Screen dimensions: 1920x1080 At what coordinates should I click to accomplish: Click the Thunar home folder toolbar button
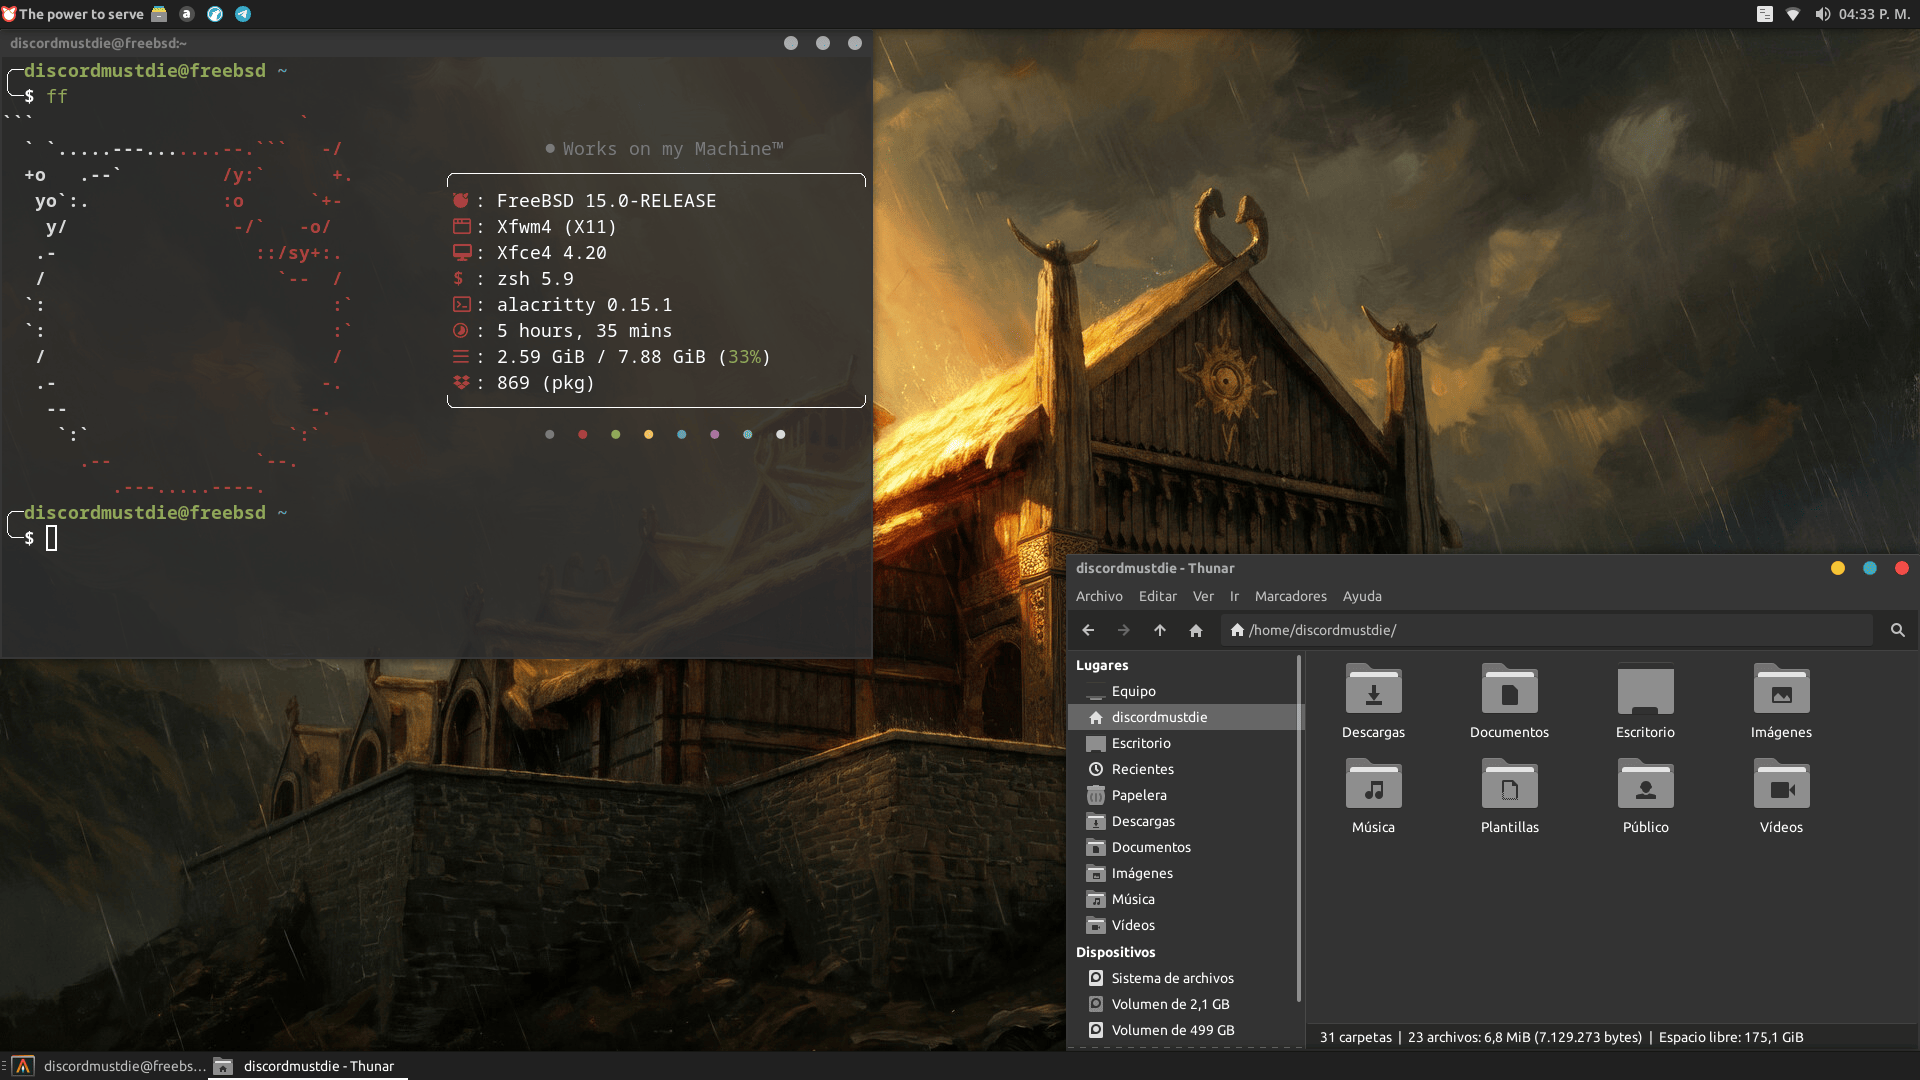pos(1196,630)
